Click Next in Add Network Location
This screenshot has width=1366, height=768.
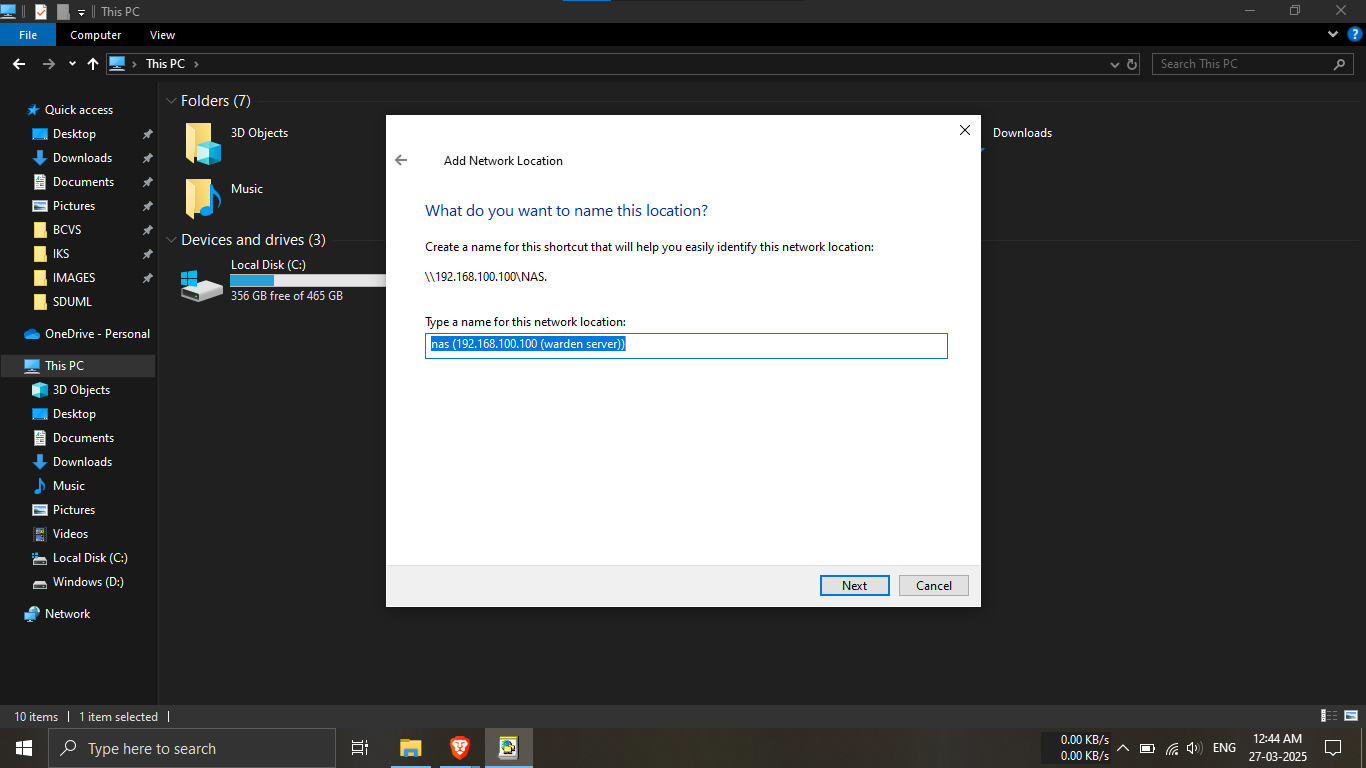click(854, 586)
